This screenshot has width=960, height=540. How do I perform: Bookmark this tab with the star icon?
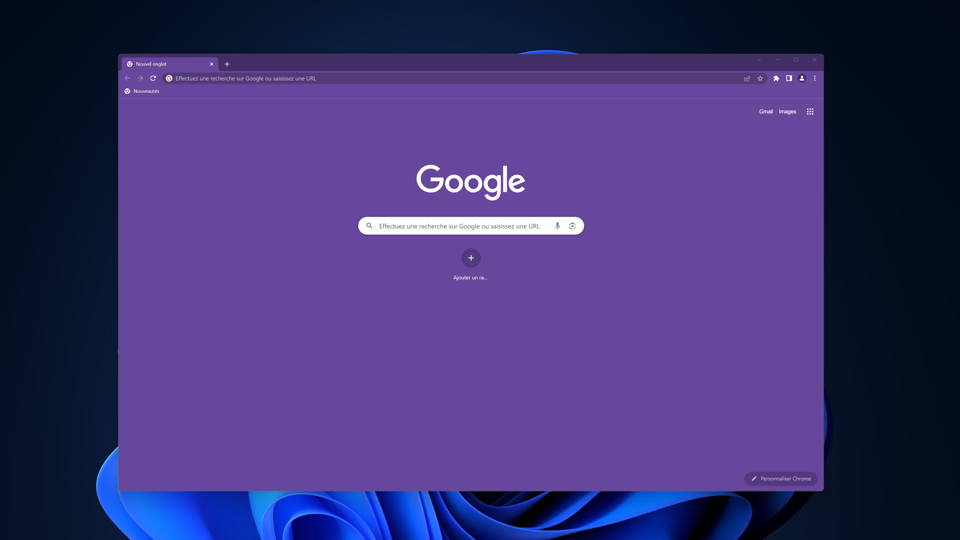(760, 78)
